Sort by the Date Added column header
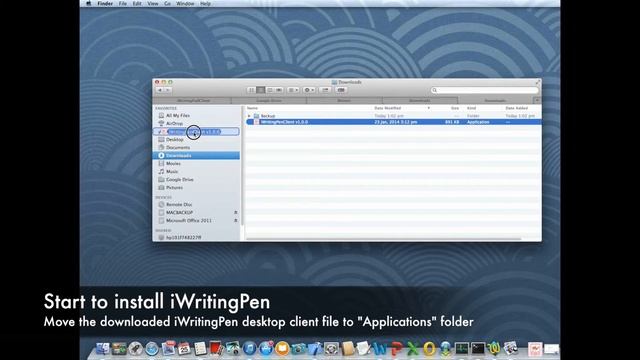This screenshot has height=360, width=640. pos(516,108)
